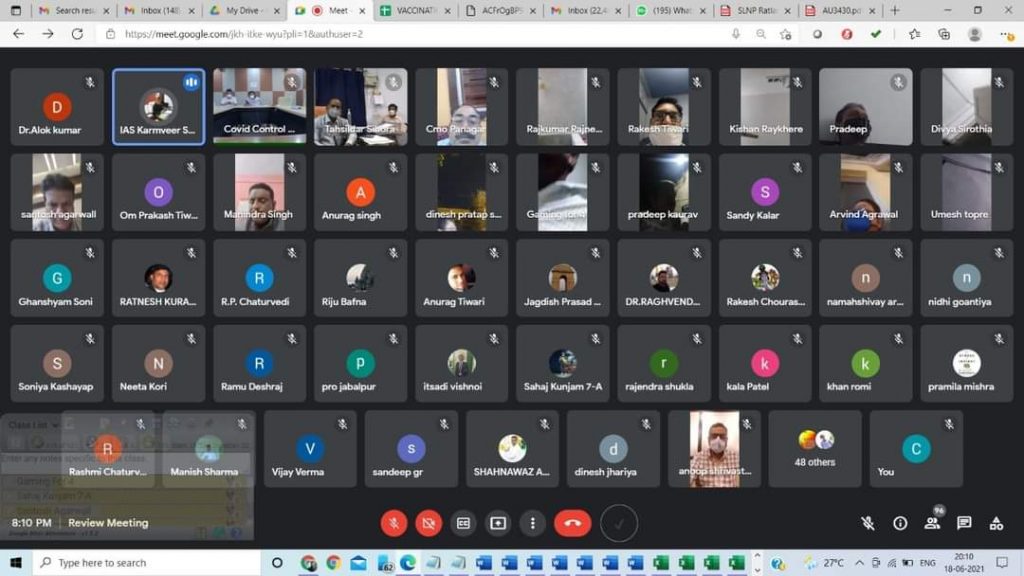Open the in-call chat panel
This screenshot has height=576, width=1024.
(x=964, y=523)
